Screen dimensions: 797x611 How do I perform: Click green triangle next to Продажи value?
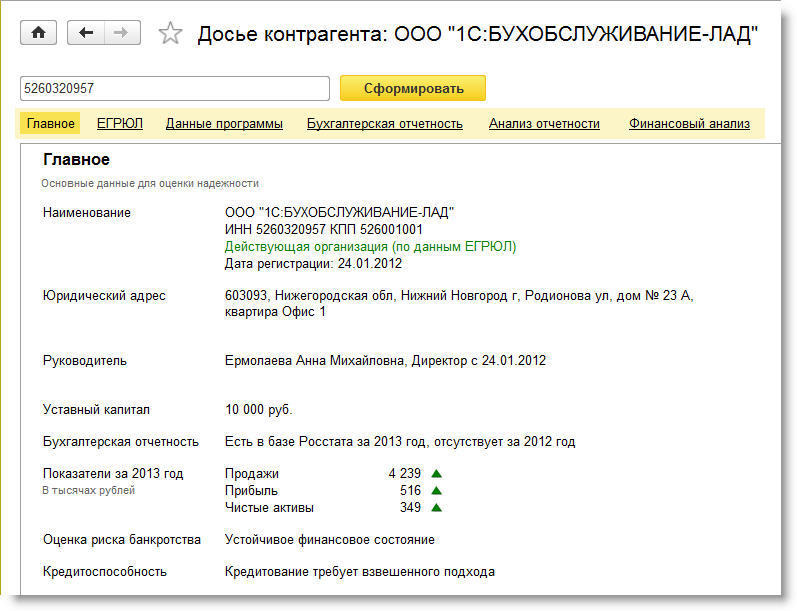[x=436, y=473]
